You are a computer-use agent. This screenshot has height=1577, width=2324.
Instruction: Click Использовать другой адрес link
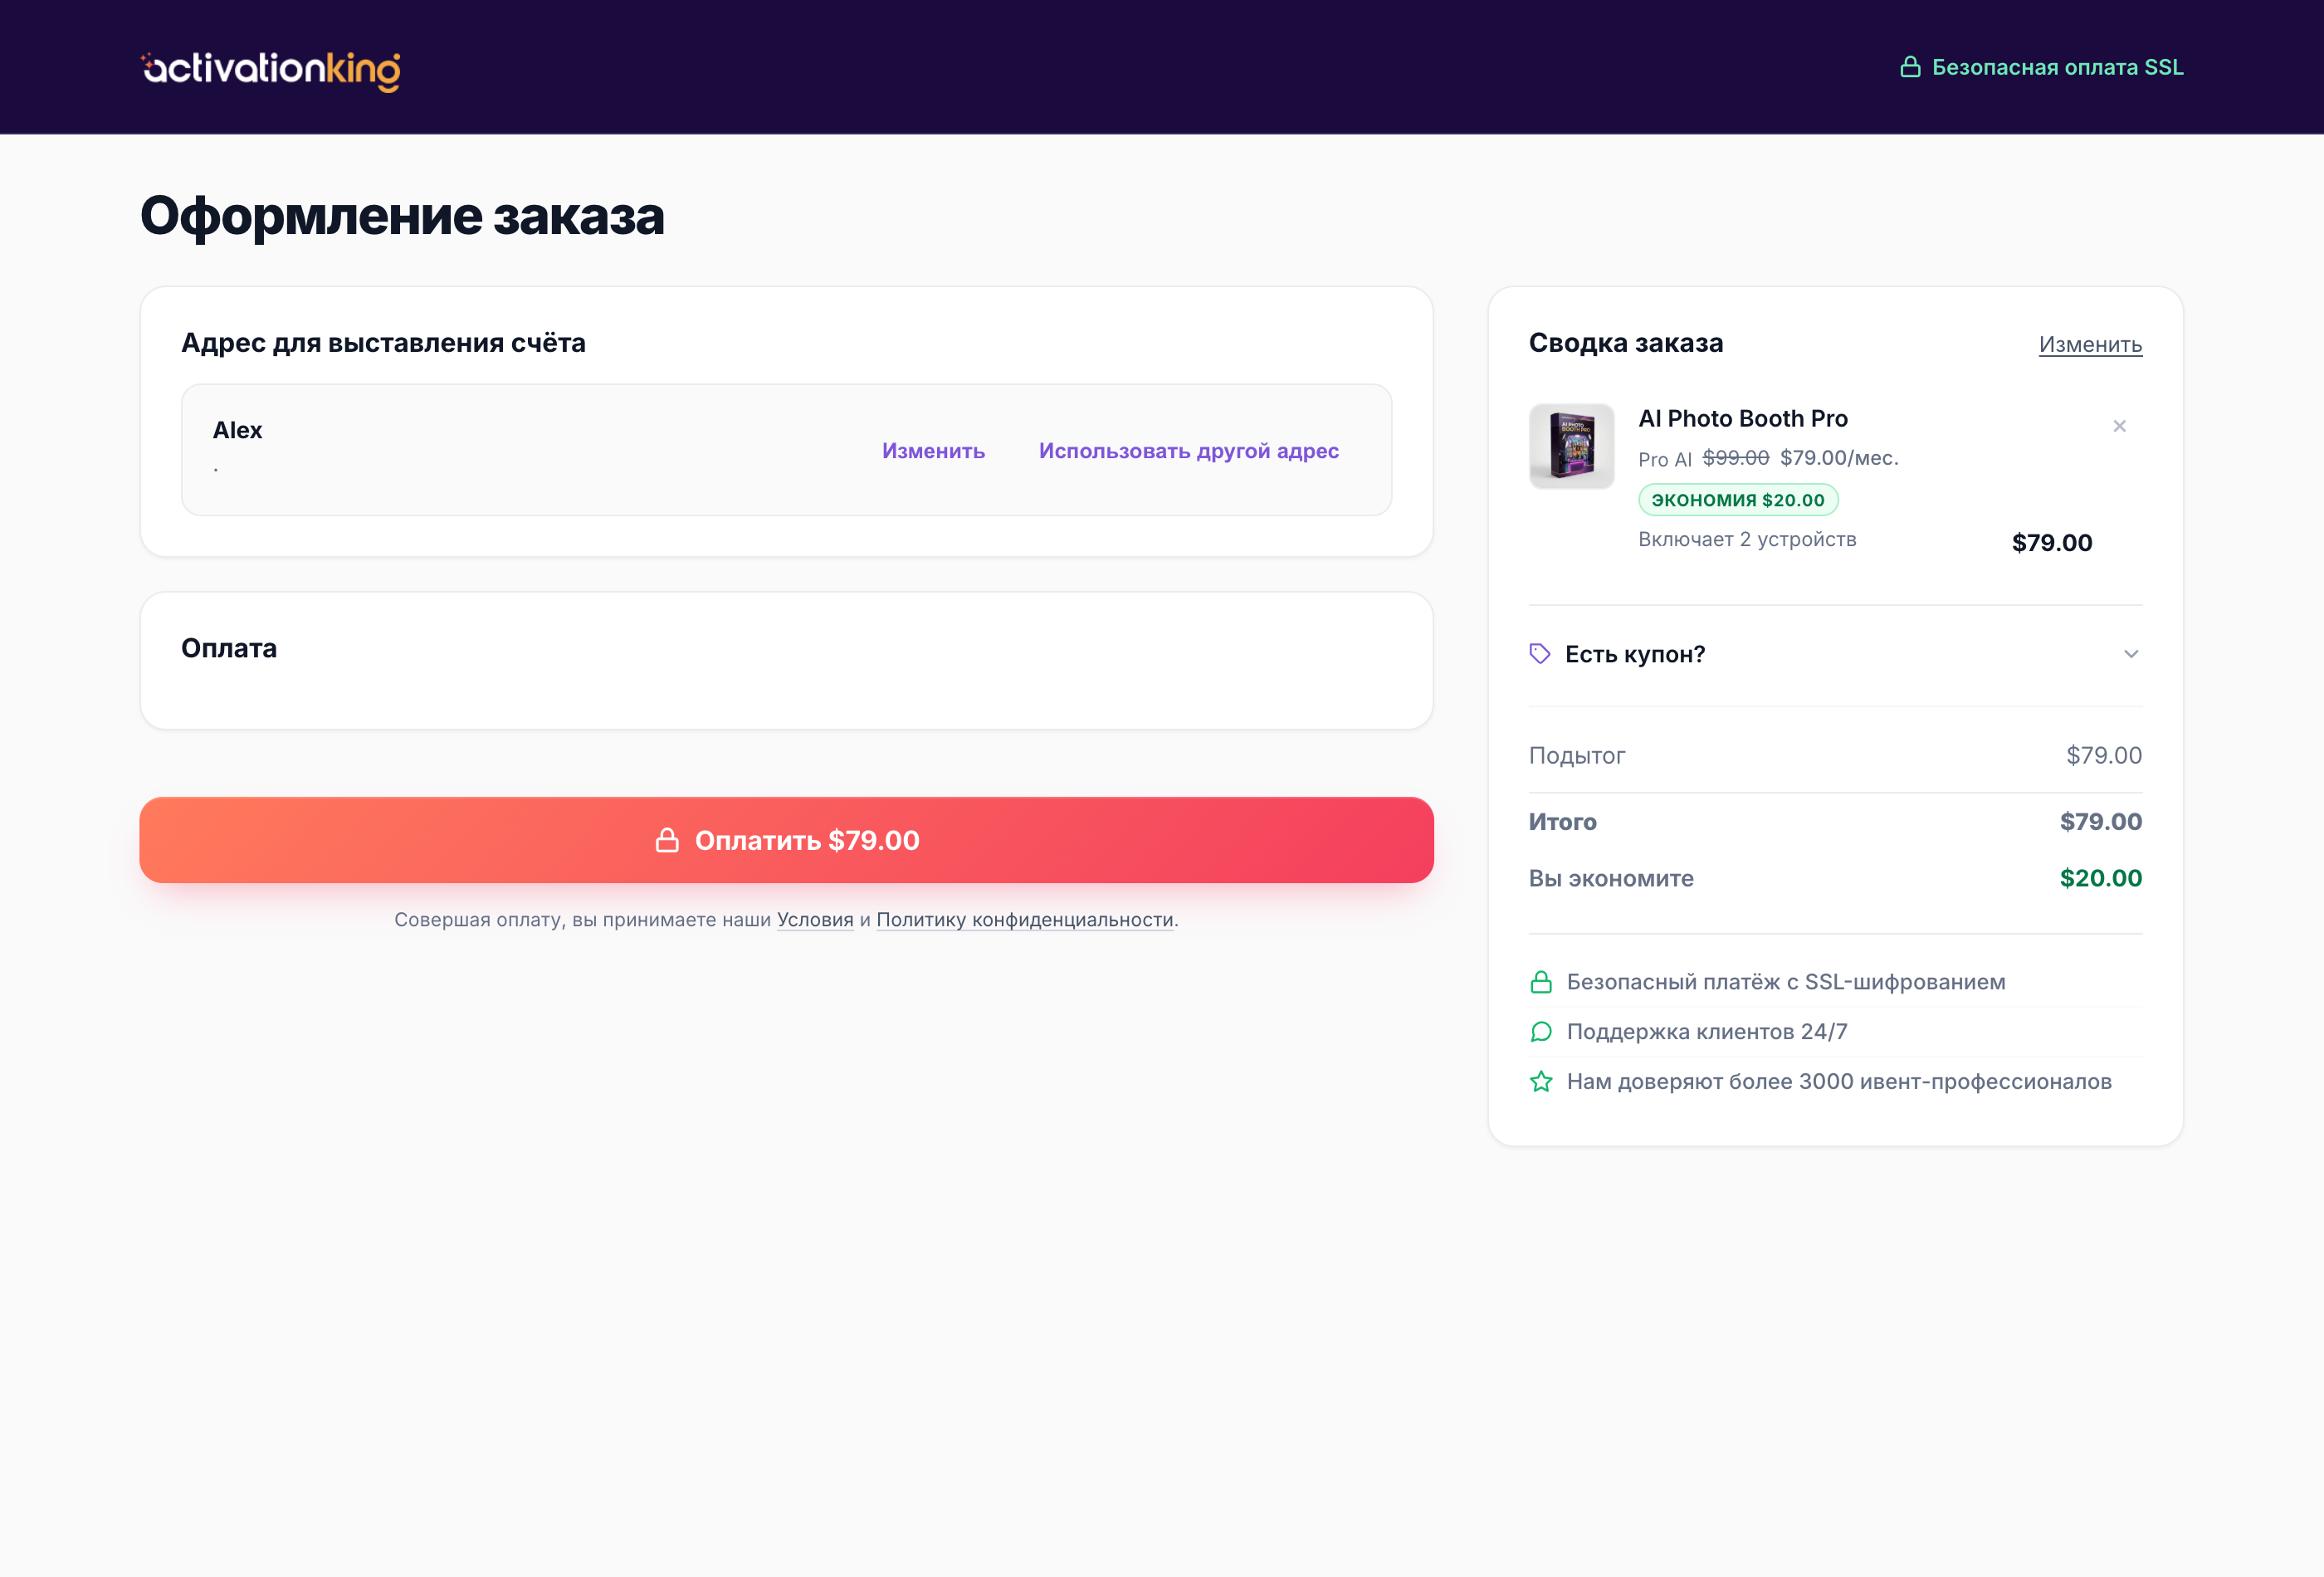1188,451
